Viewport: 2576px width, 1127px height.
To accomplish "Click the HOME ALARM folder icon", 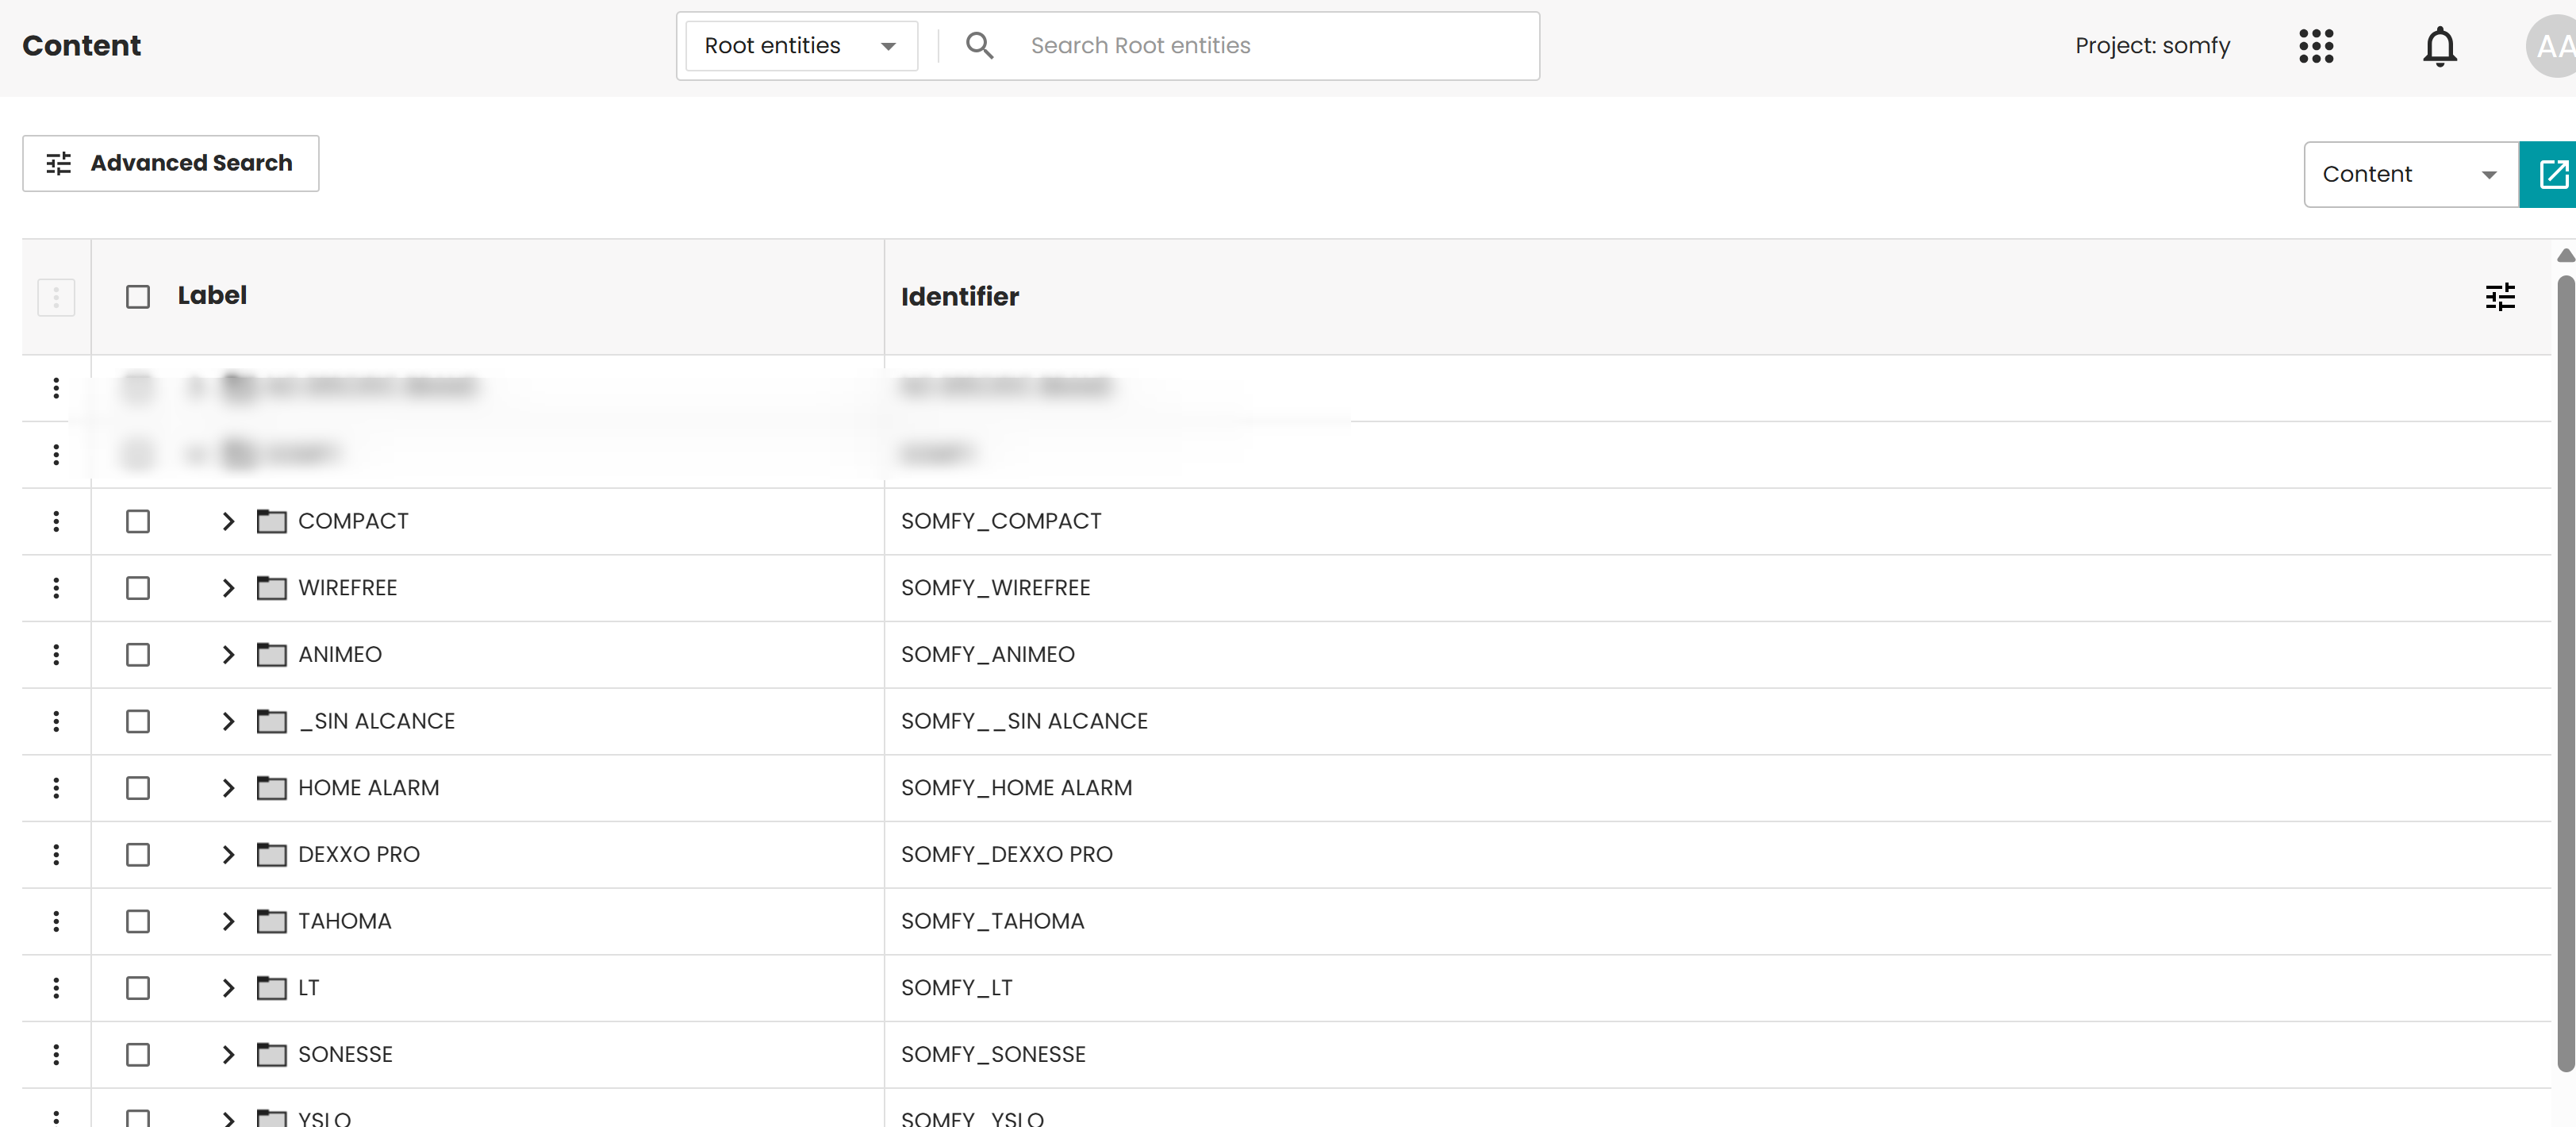I will [x=271, y=788].
